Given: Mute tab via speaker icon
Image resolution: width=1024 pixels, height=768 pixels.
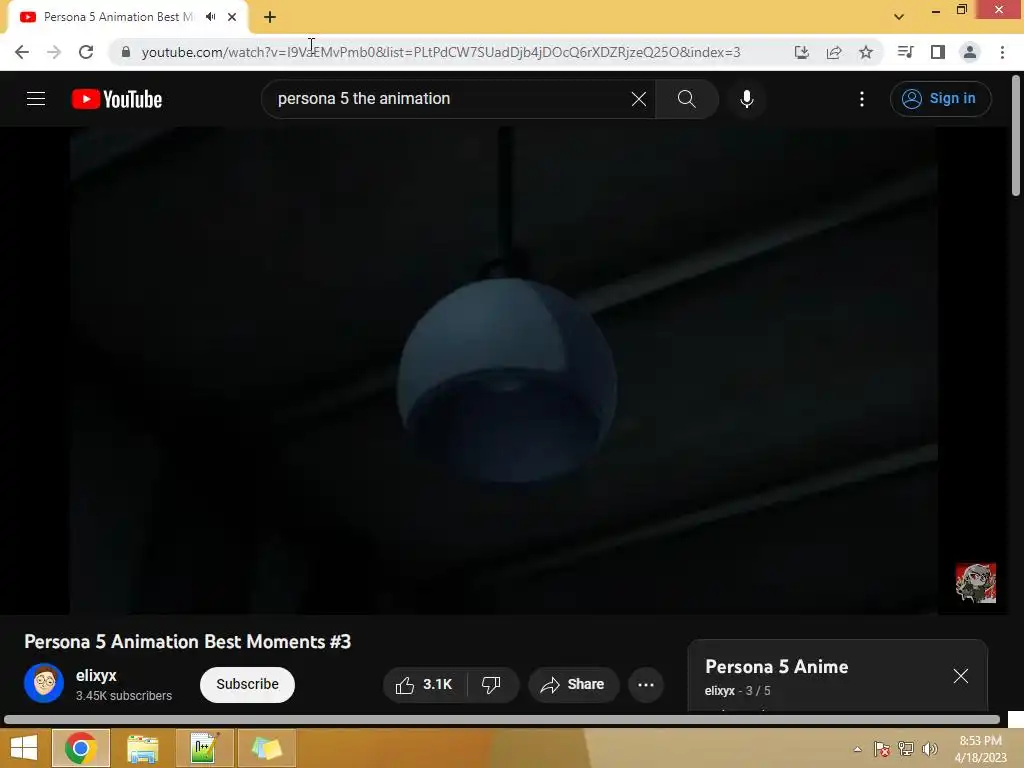Looking at the screenshot, I should [x=210, y=17].
